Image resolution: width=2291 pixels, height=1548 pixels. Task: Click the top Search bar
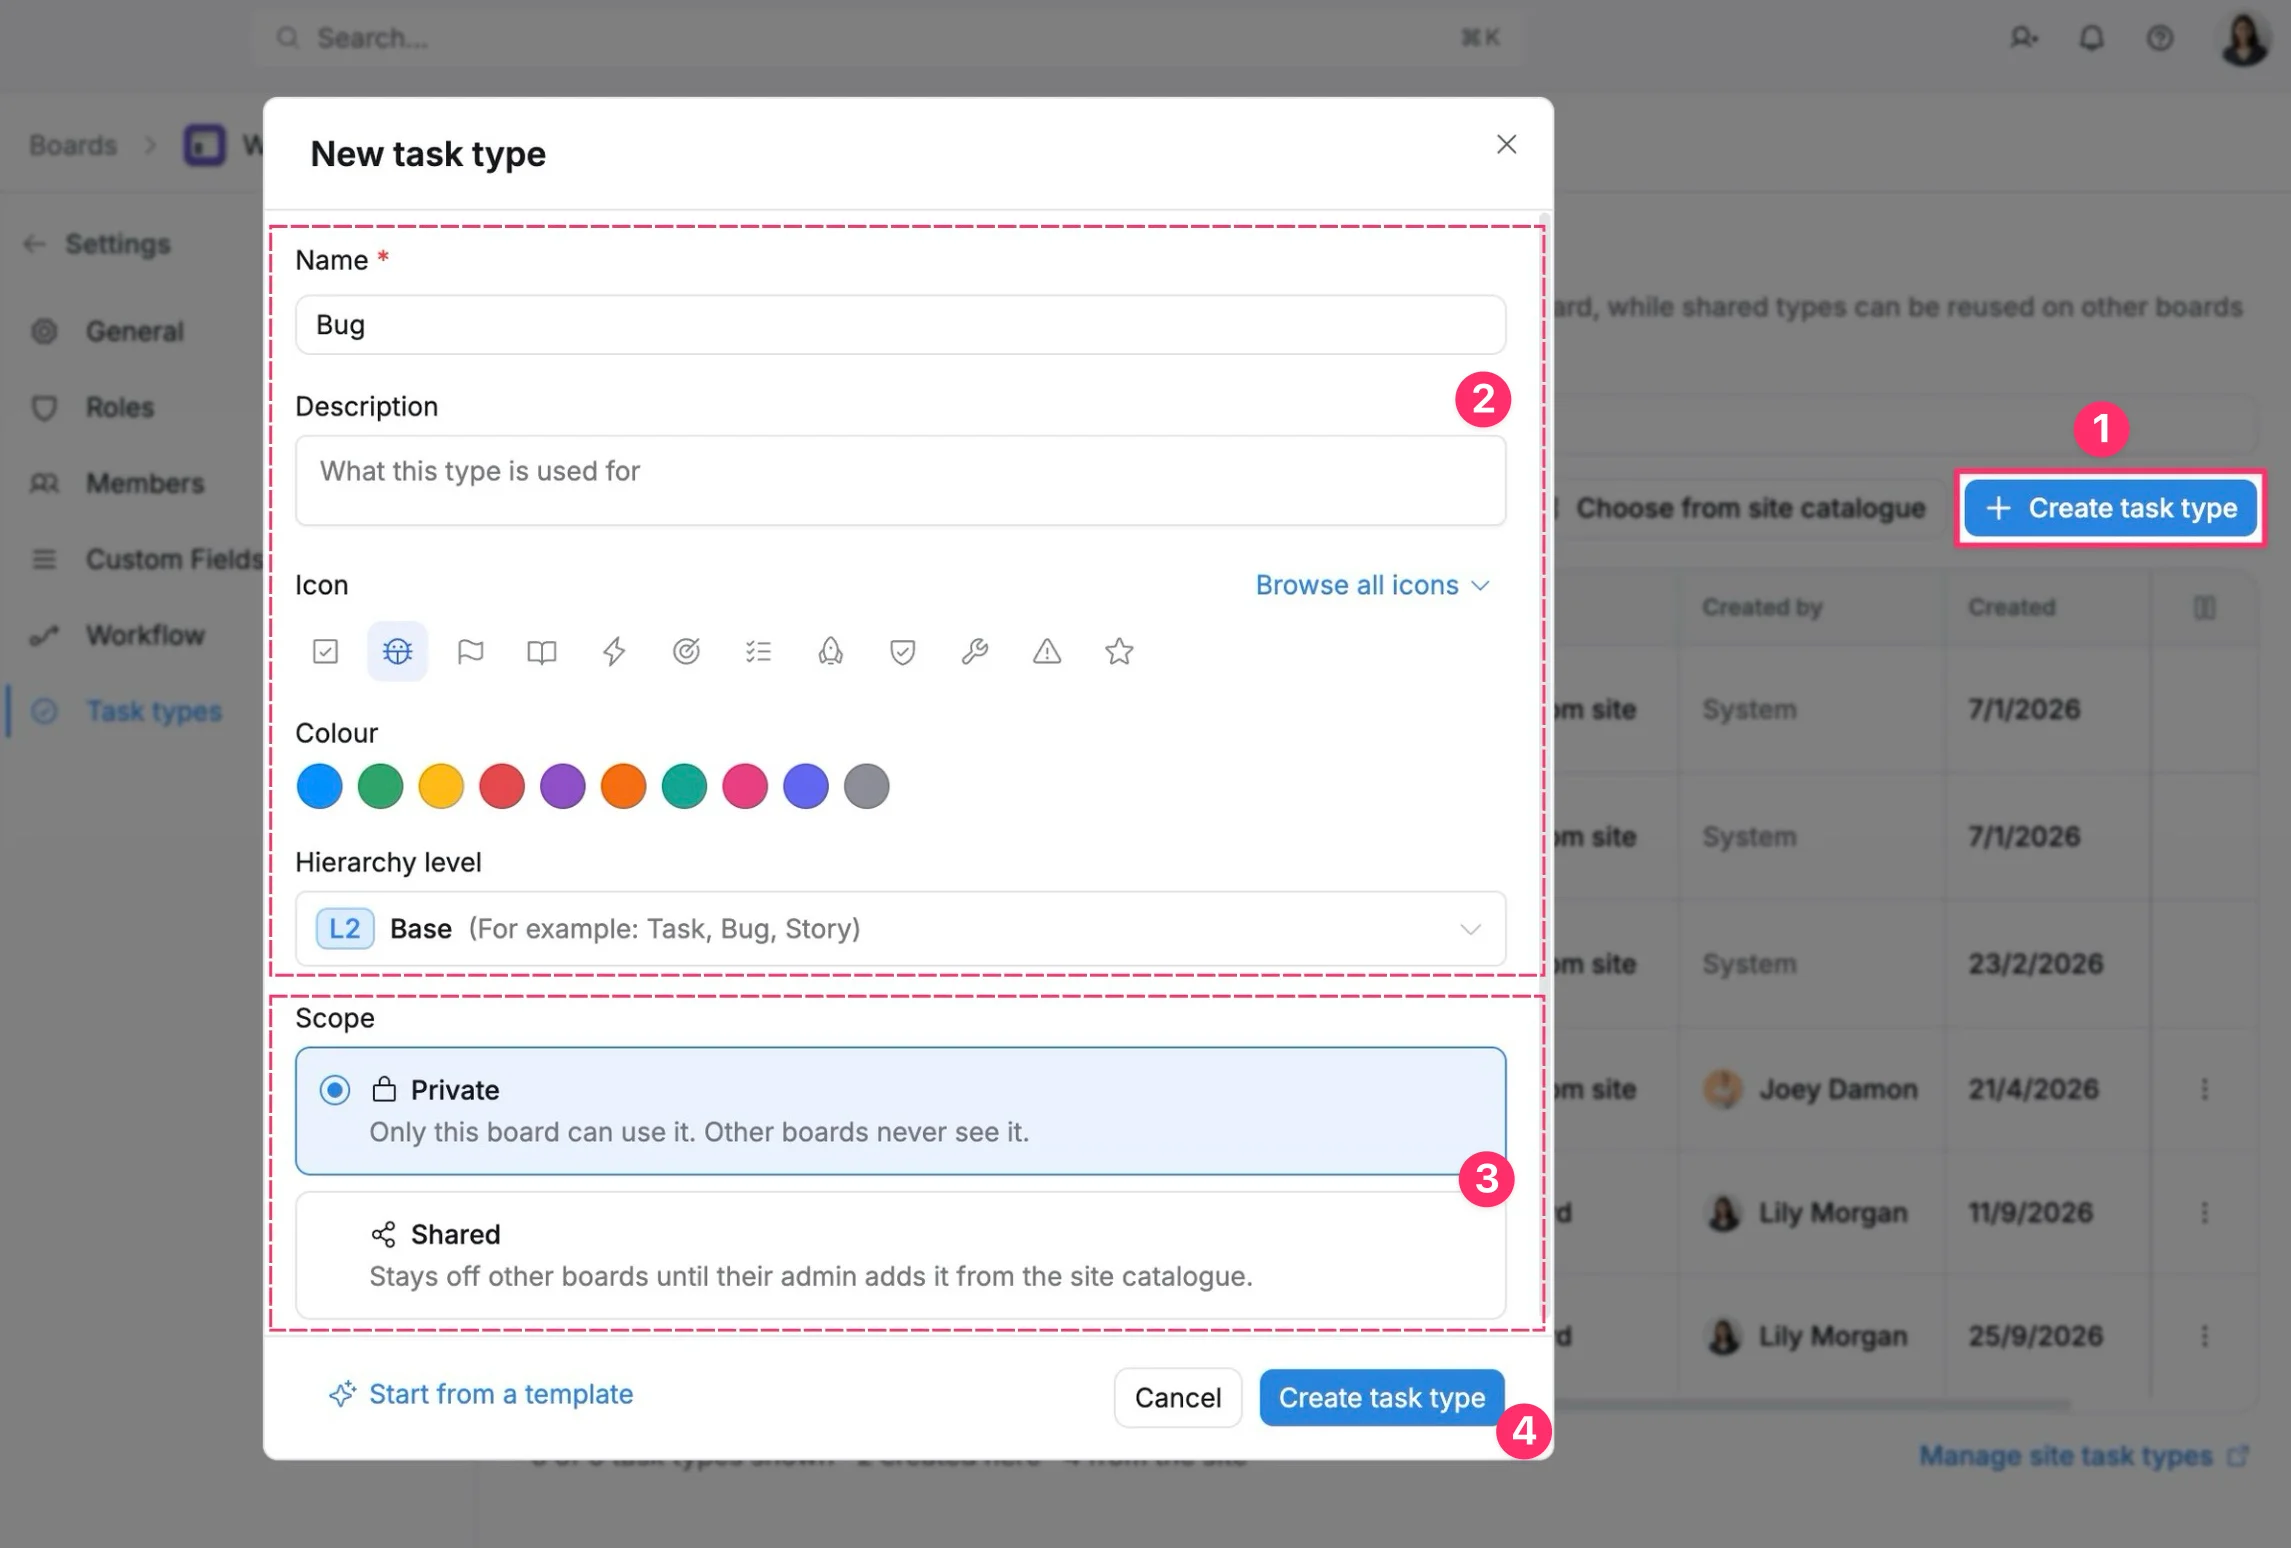click(x=888, y=38)
